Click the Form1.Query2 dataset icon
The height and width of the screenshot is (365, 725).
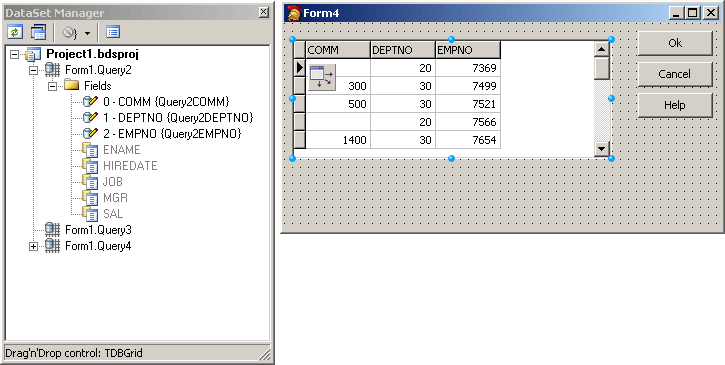(x=52, y=70)
